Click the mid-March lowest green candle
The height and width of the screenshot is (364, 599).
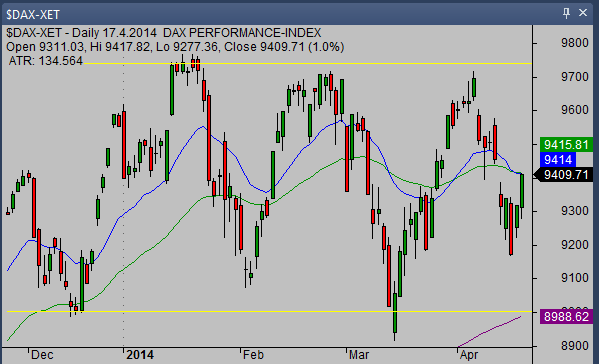(x=395, y=312)
